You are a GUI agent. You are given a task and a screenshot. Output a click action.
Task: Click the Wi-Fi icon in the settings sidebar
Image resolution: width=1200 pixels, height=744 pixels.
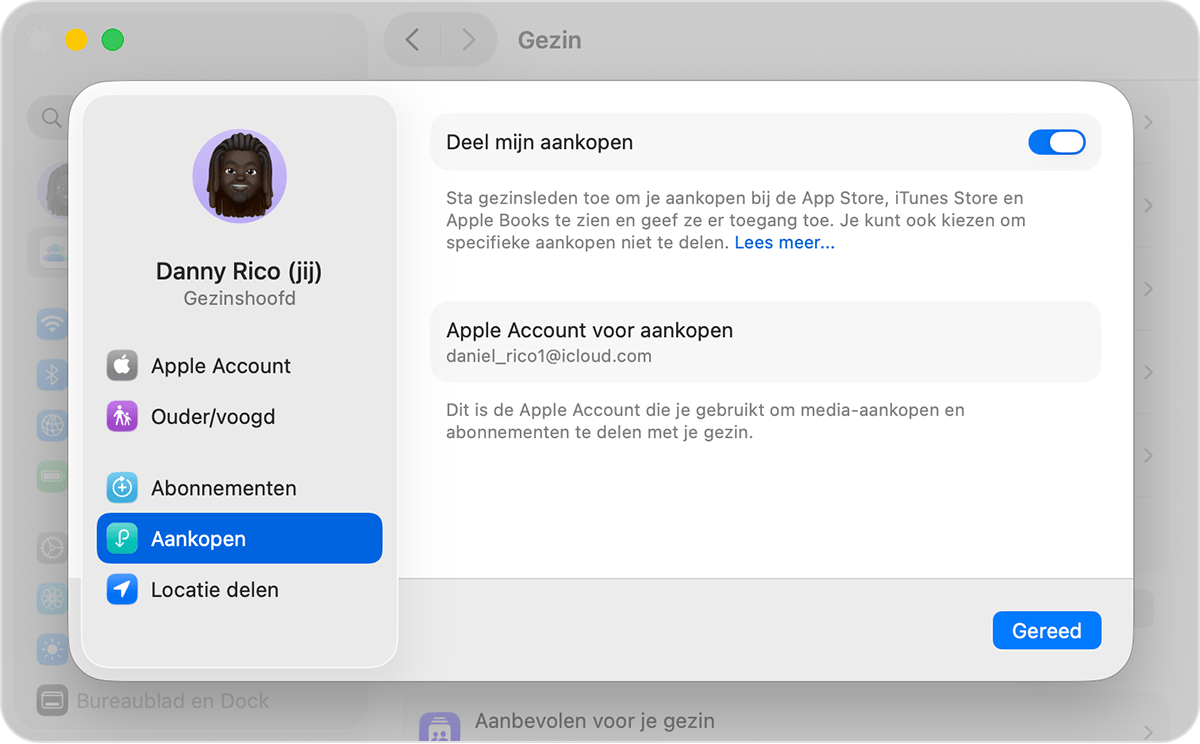click(x=52, y=324)
